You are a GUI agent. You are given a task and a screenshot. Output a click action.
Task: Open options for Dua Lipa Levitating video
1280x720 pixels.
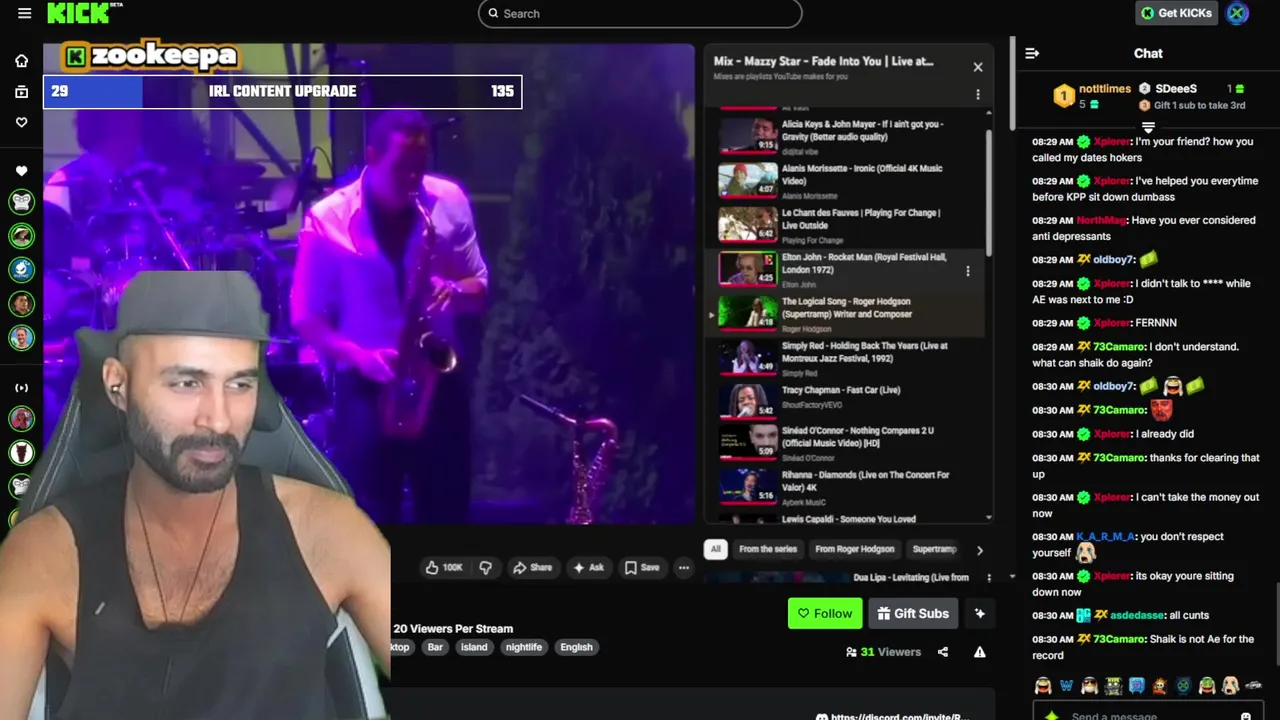[x=989, y=578]
